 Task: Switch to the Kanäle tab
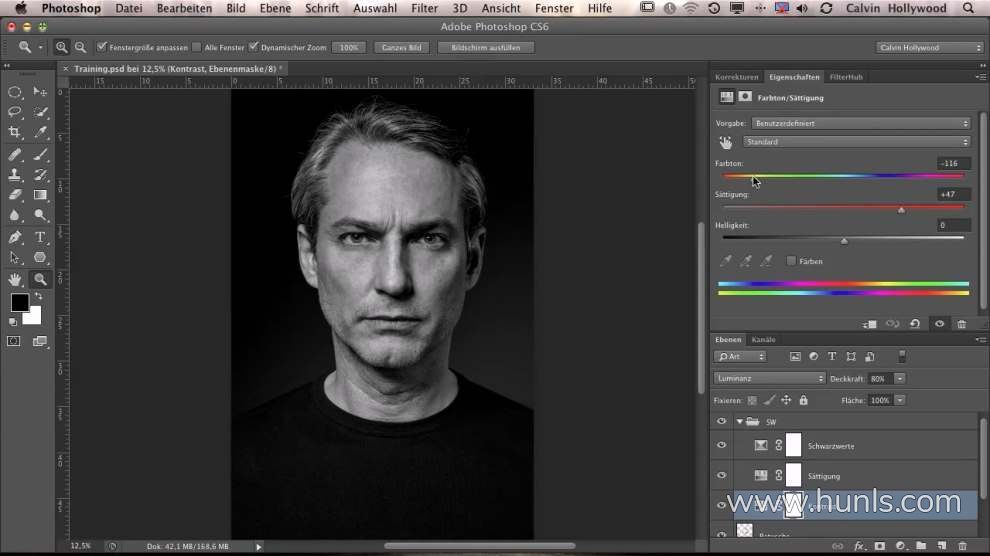(763, 340)
